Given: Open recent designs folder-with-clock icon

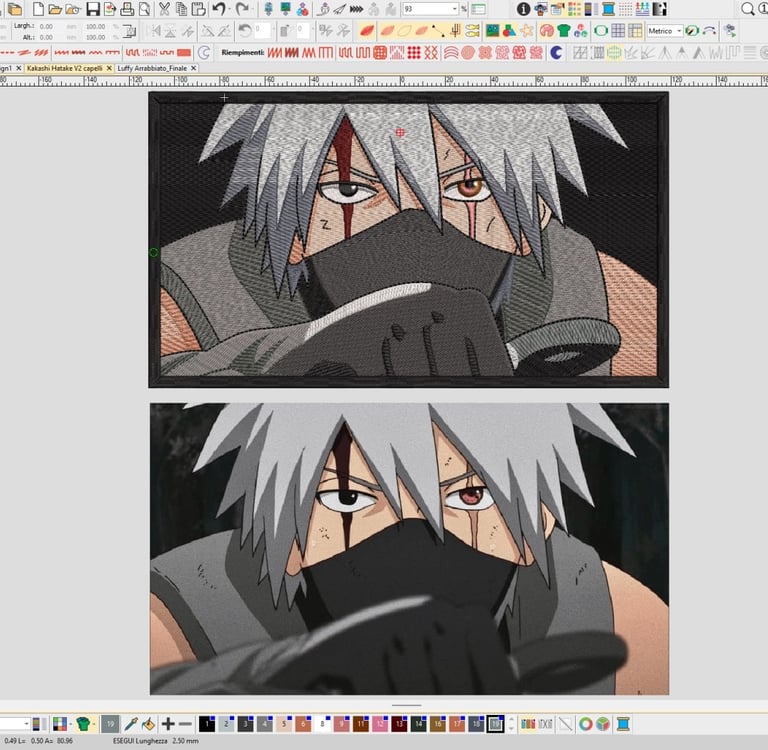Looking at the screenshot, I should (72, 9).
